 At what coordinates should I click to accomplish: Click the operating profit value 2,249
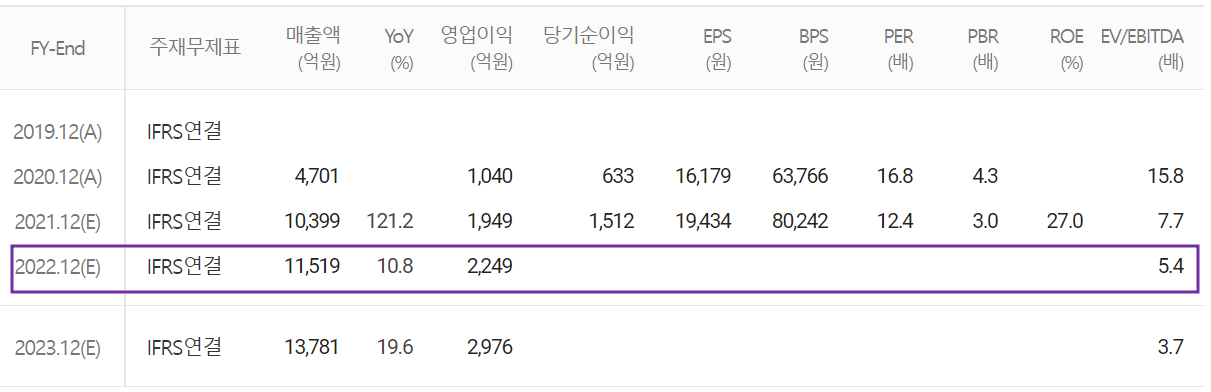click(x=489, y=266)
